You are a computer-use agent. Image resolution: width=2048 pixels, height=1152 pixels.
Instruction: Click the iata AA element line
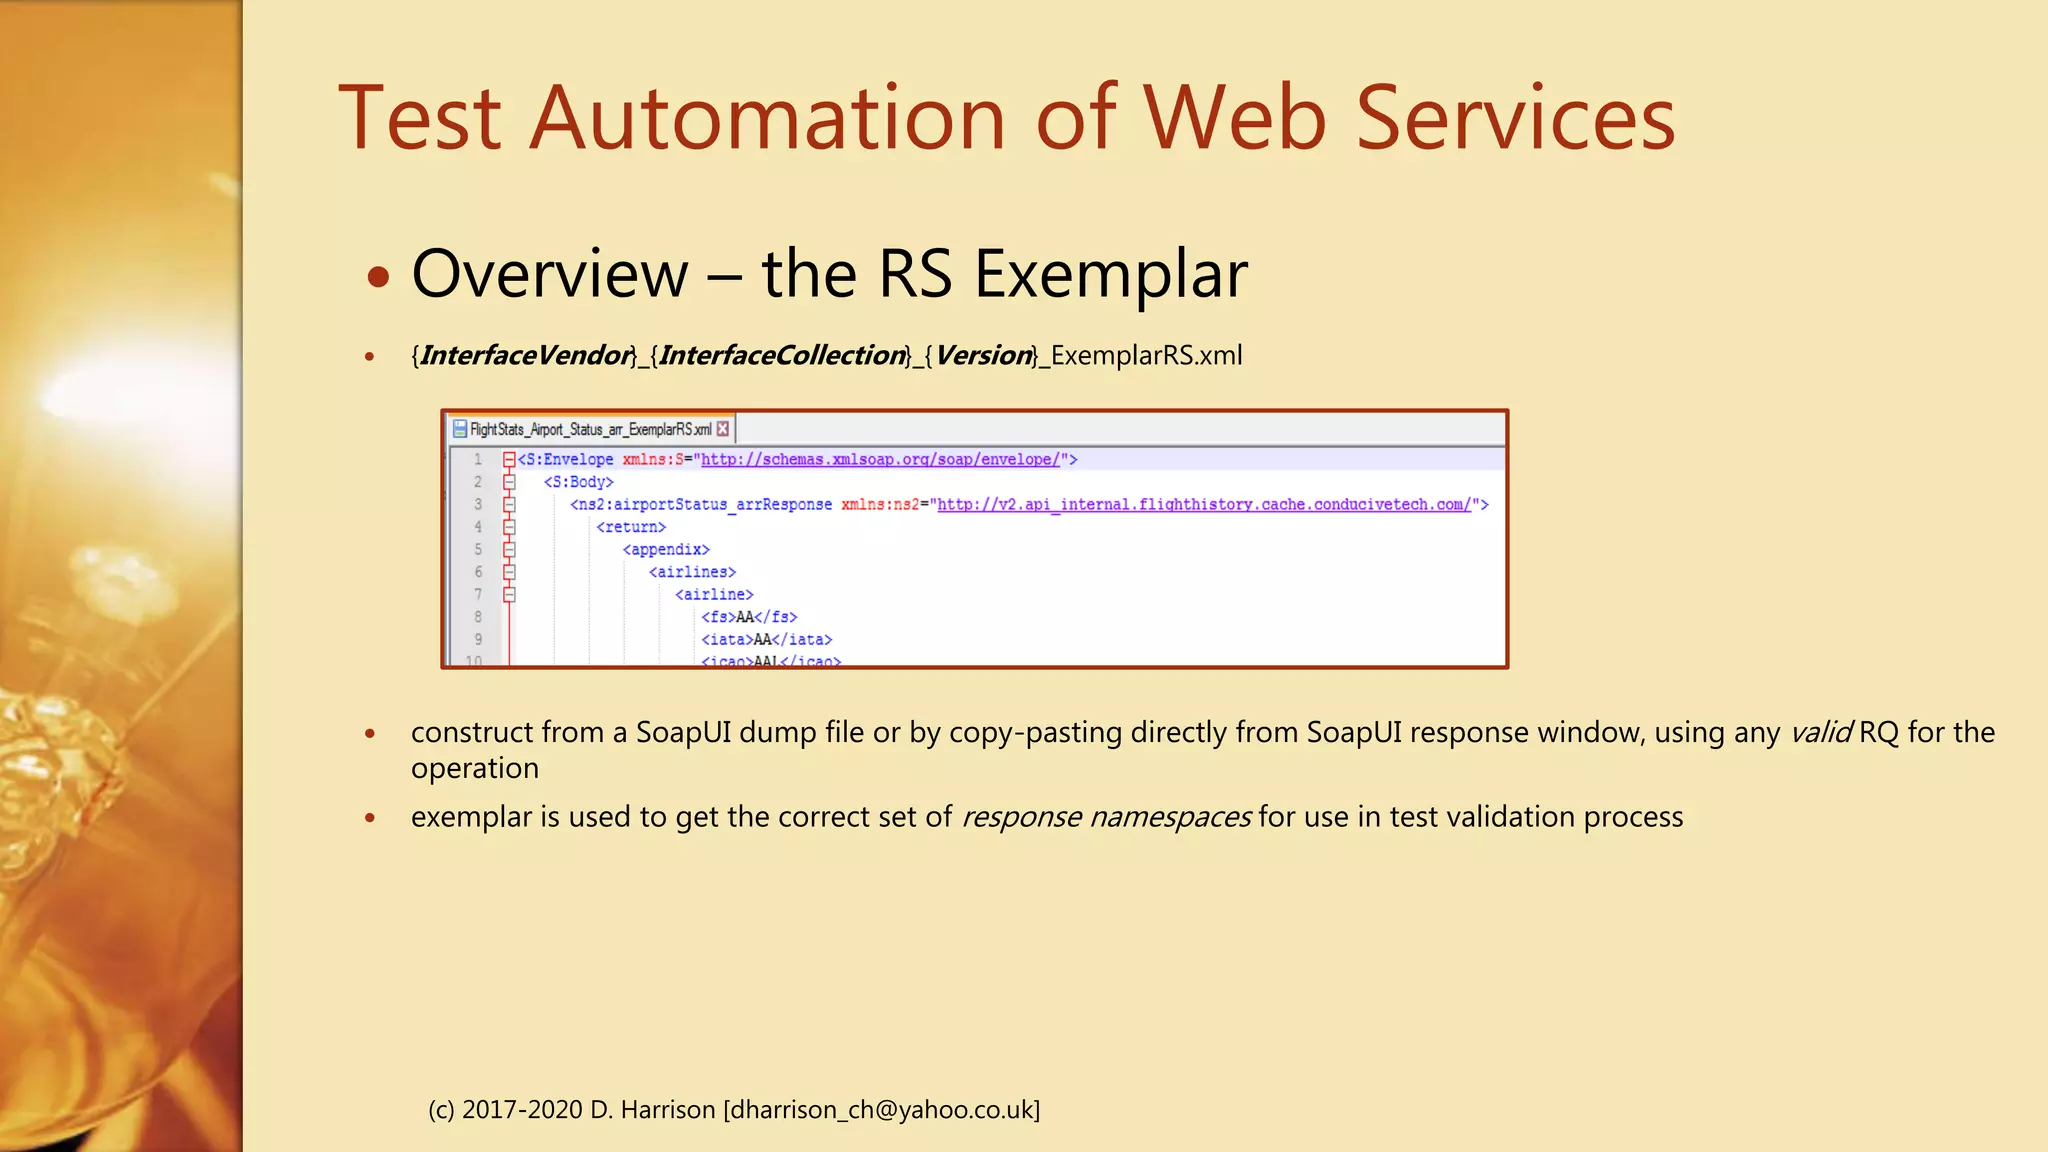coord(766,639)
